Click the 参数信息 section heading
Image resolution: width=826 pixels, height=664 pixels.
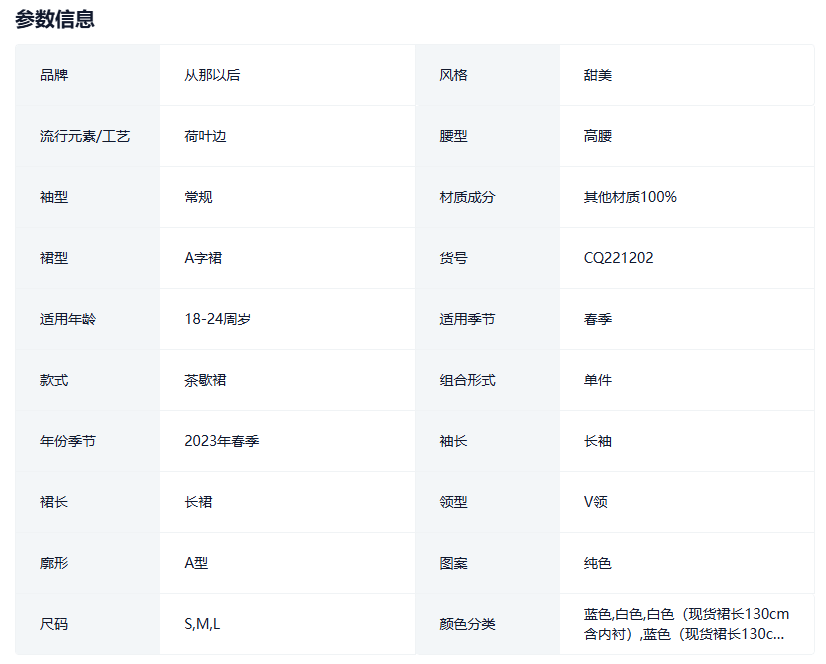(55, 19)
